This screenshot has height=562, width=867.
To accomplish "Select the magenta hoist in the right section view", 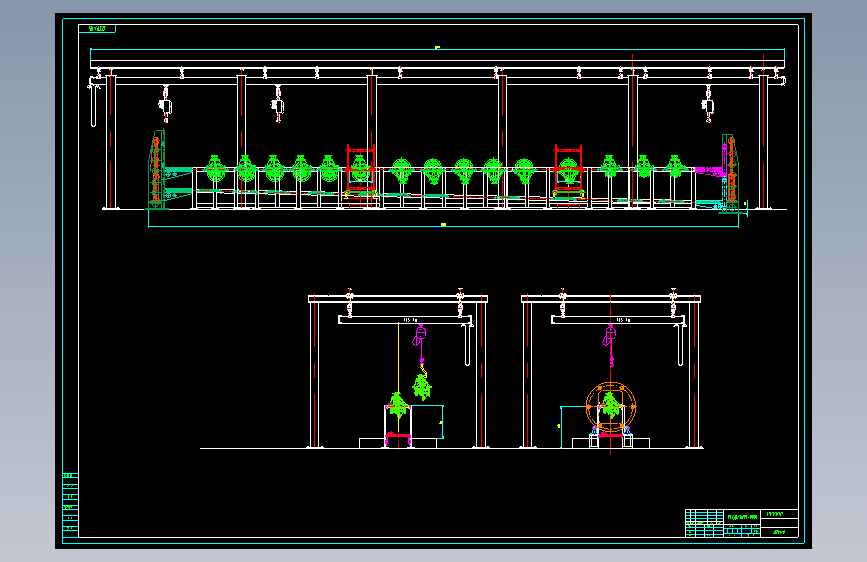I will coord(610,345).
